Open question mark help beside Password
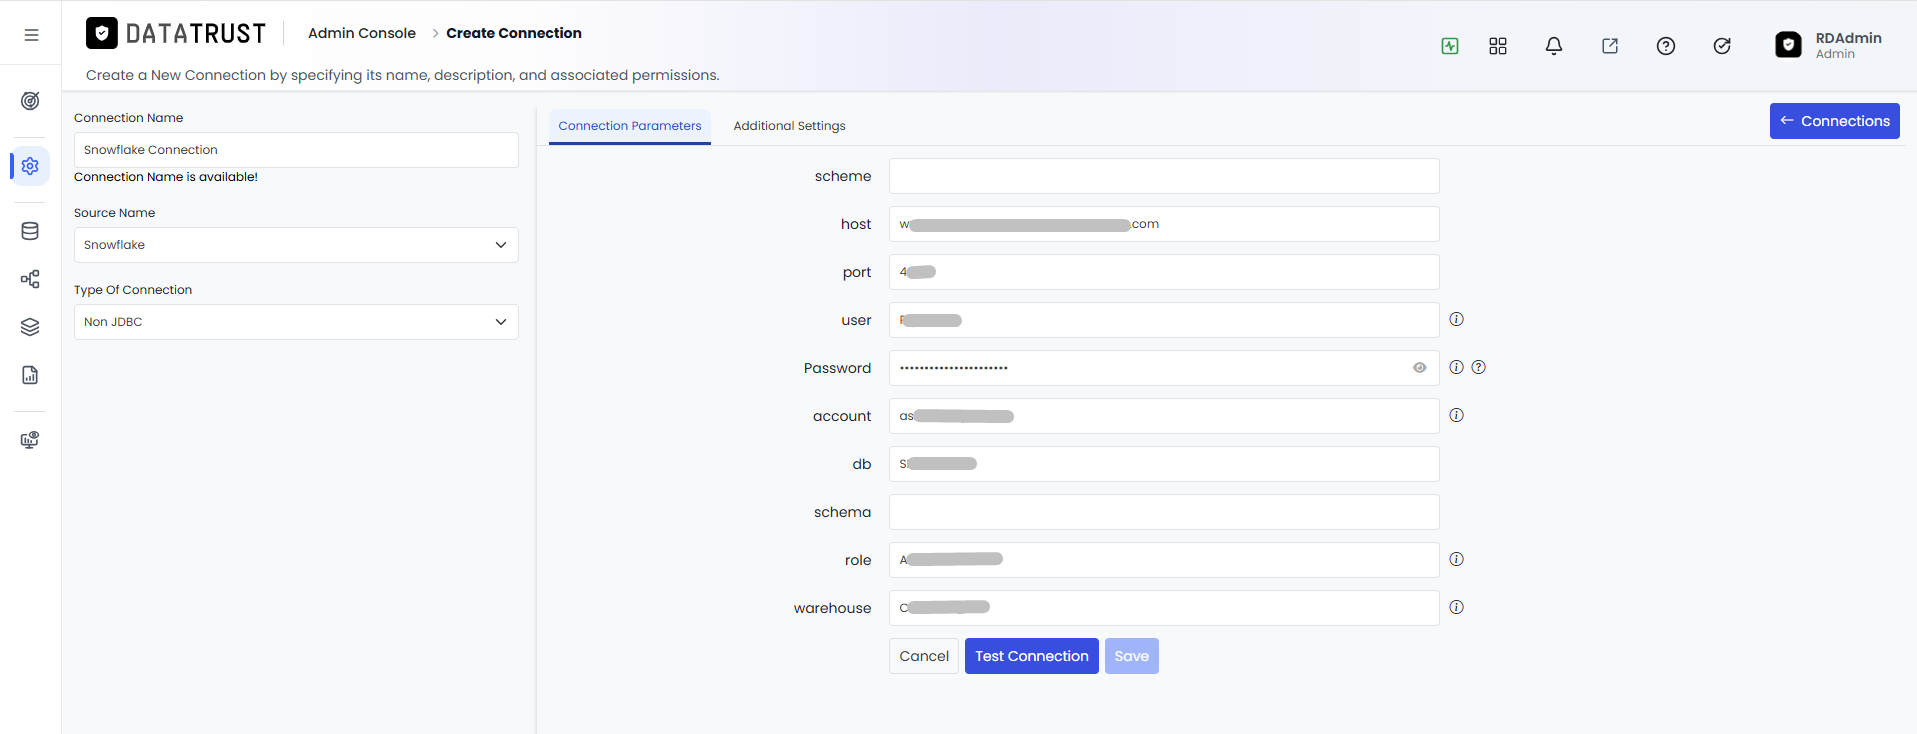The height and width of the screenshot is (734, 1917). pos(1479,367)
